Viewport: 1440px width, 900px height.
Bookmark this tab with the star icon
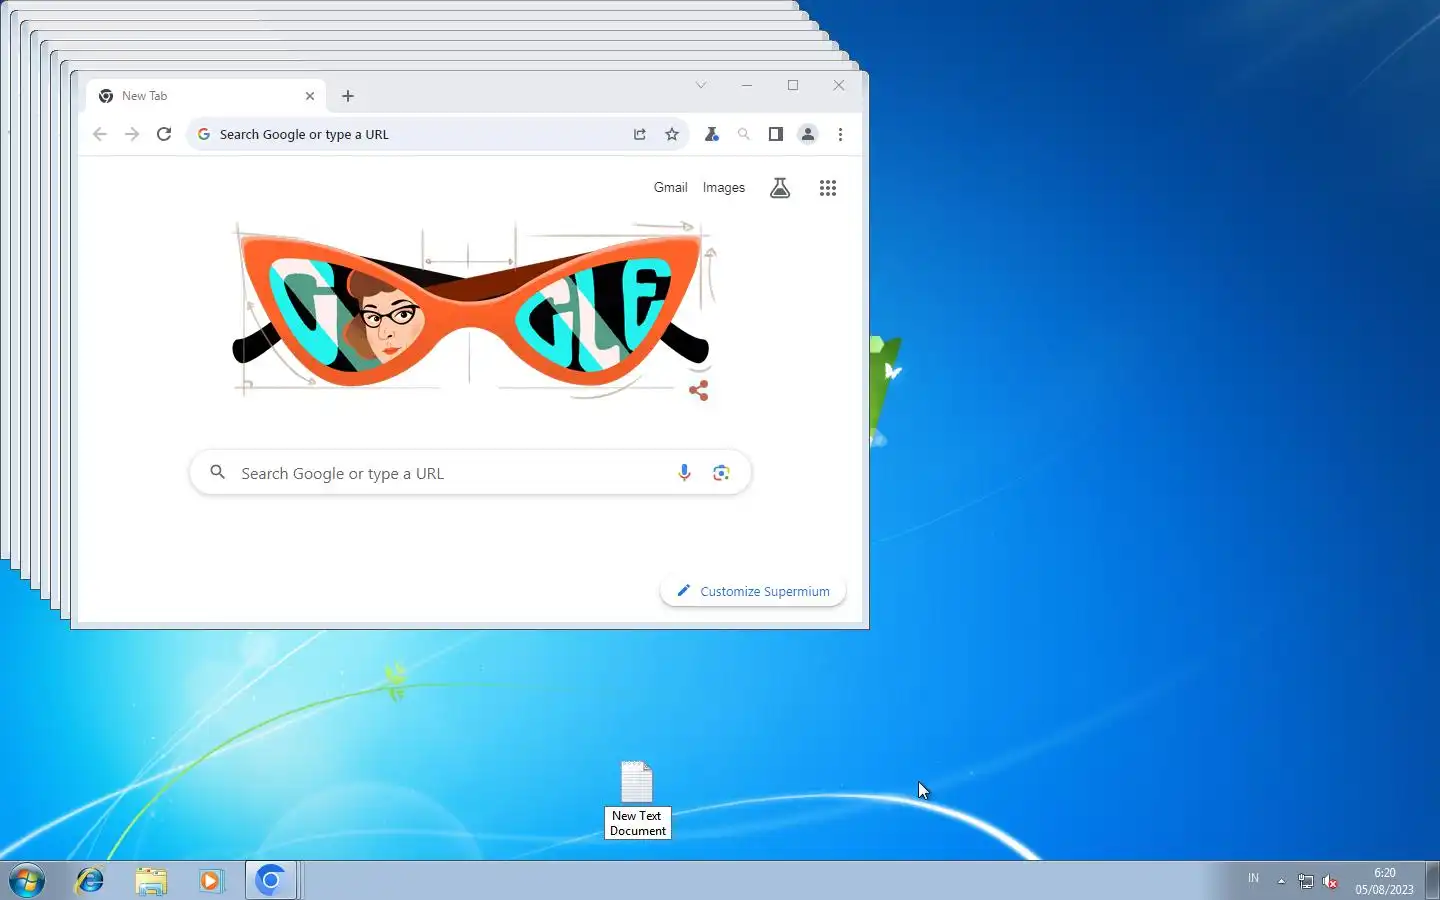(672, 134)
